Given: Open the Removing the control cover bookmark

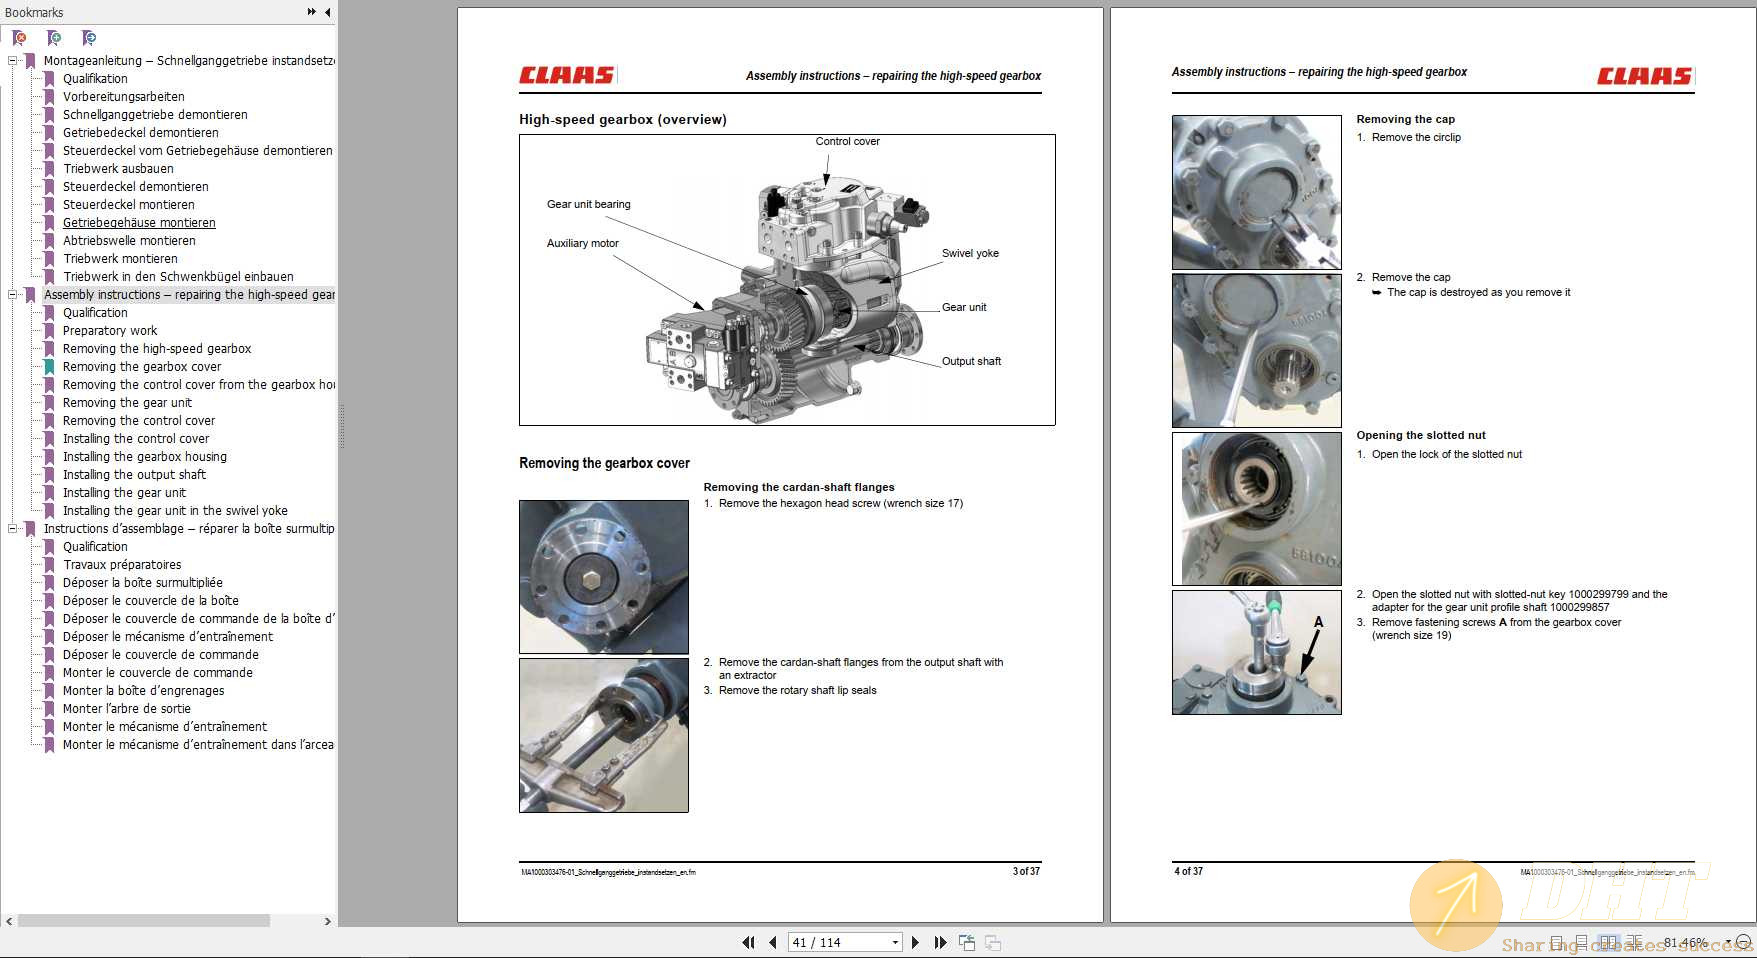Looking at the screenshot, I should 139,420.
